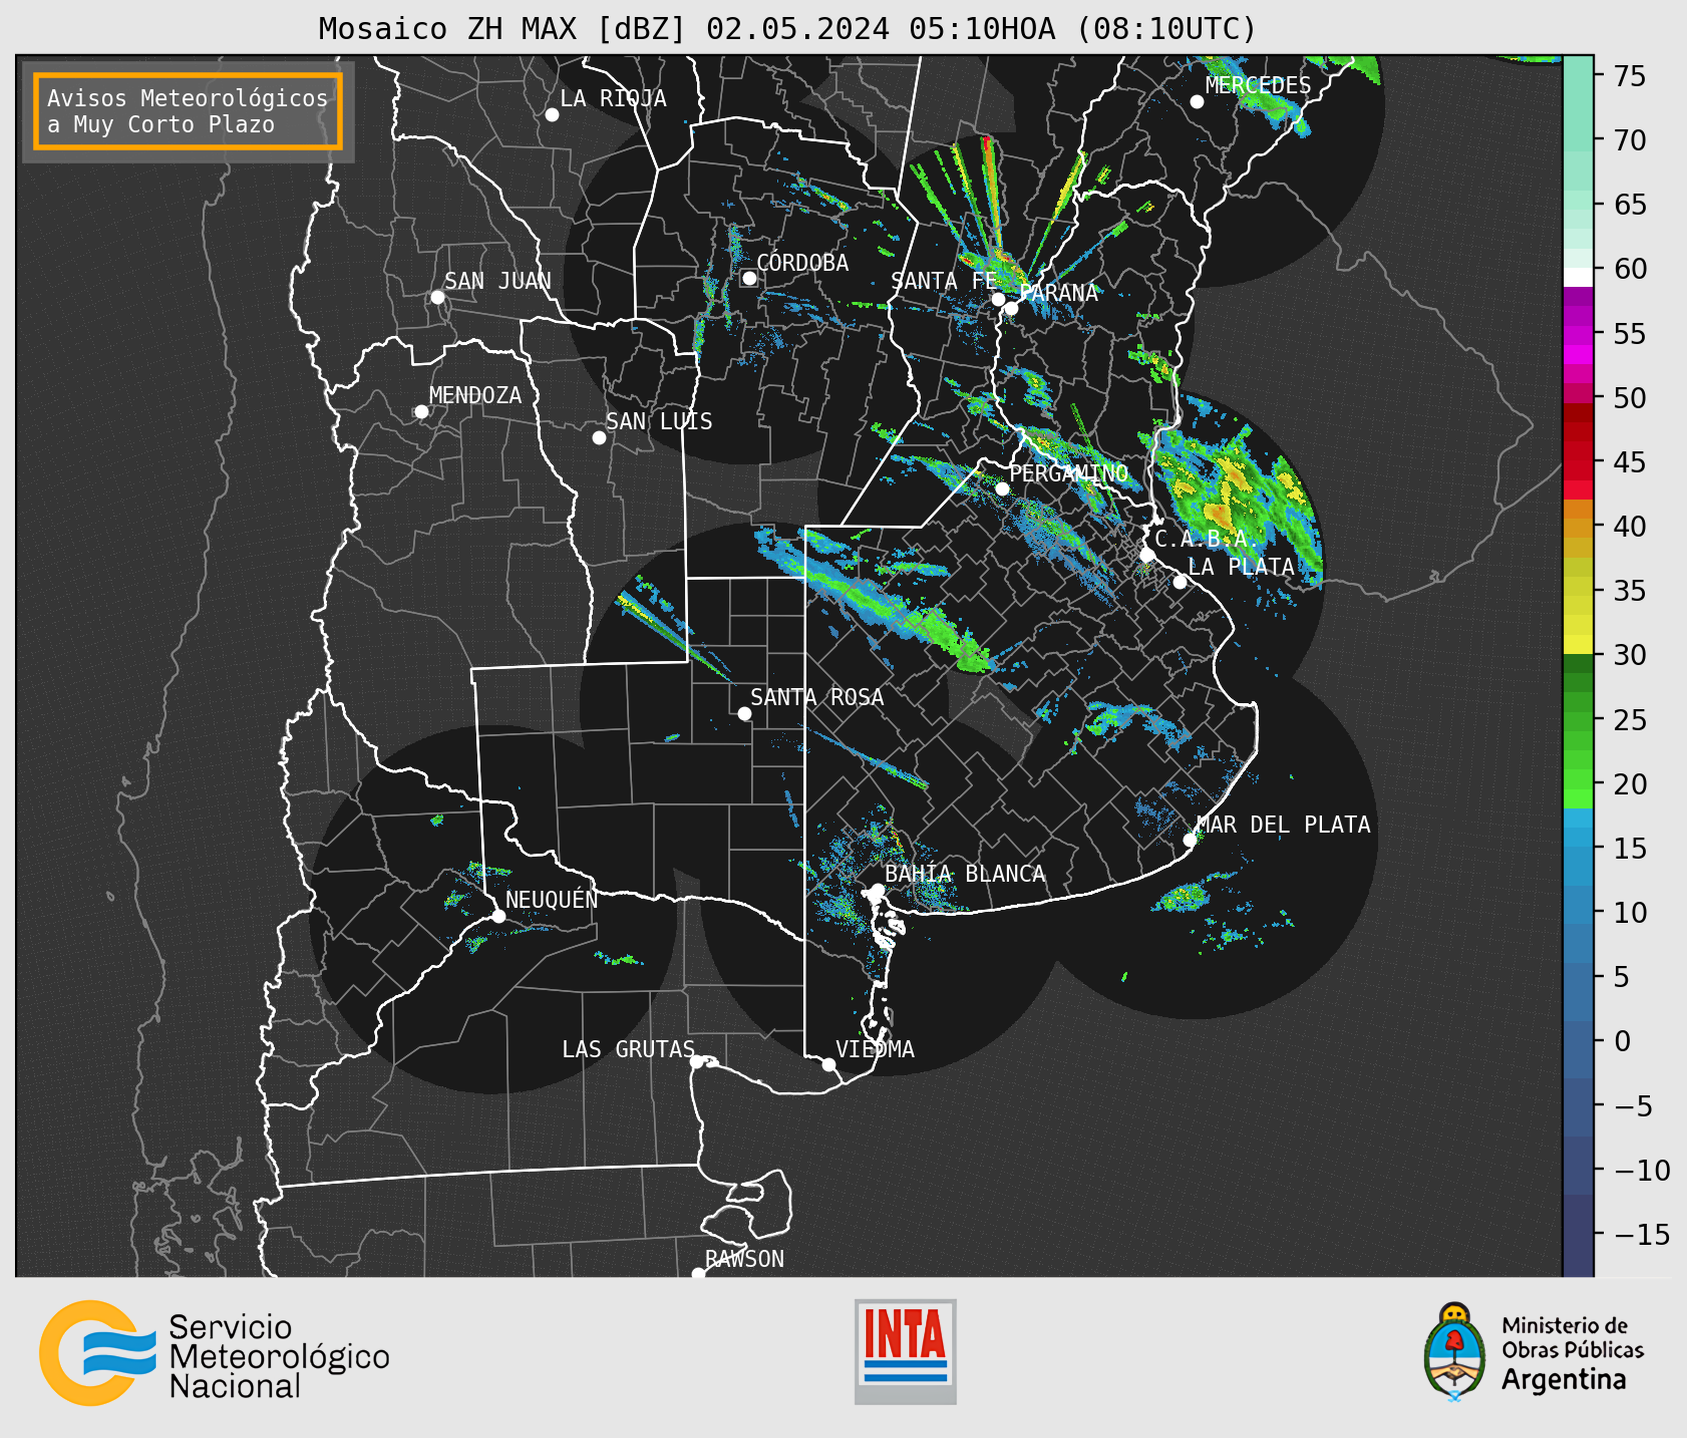Image resolution: width=1687 pixels, height=1438 pixels.
Task: Select the La Rioja city marker
Action: coord(552,115)
